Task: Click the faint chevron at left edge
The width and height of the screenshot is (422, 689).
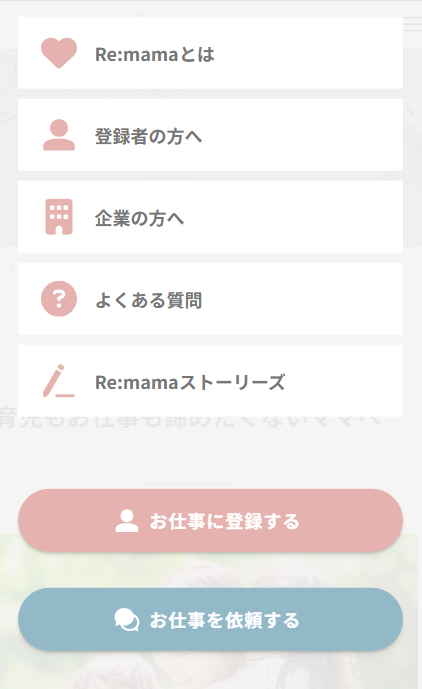Action: 11,267
